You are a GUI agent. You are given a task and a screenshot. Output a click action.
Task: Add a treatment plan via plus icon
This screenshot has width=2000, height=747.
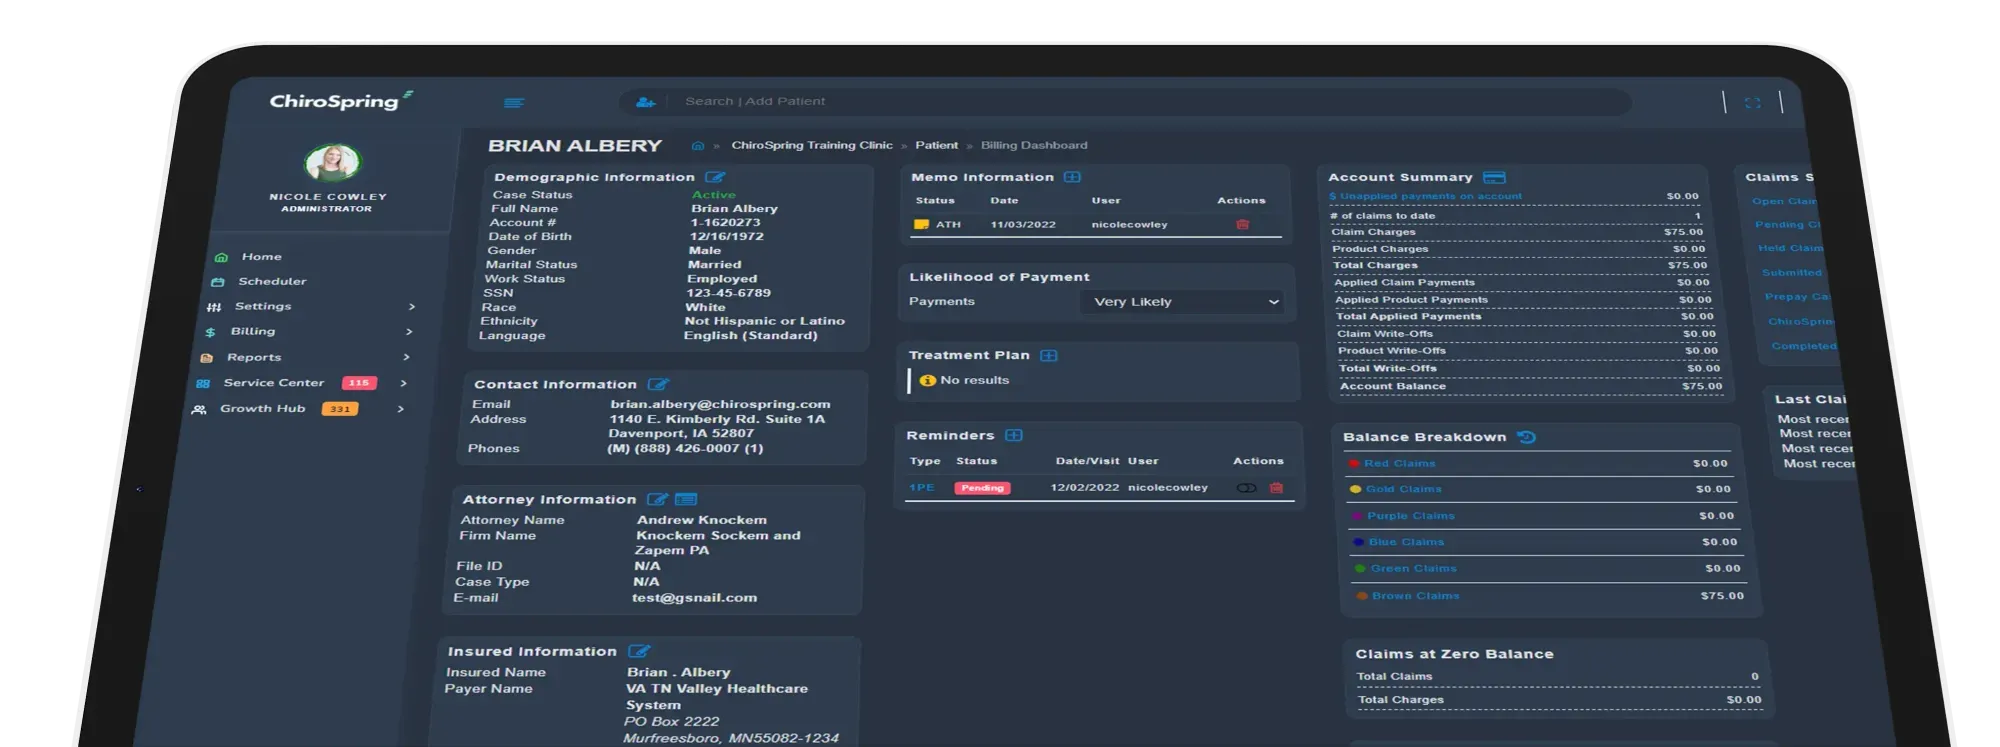(1048, 355)
